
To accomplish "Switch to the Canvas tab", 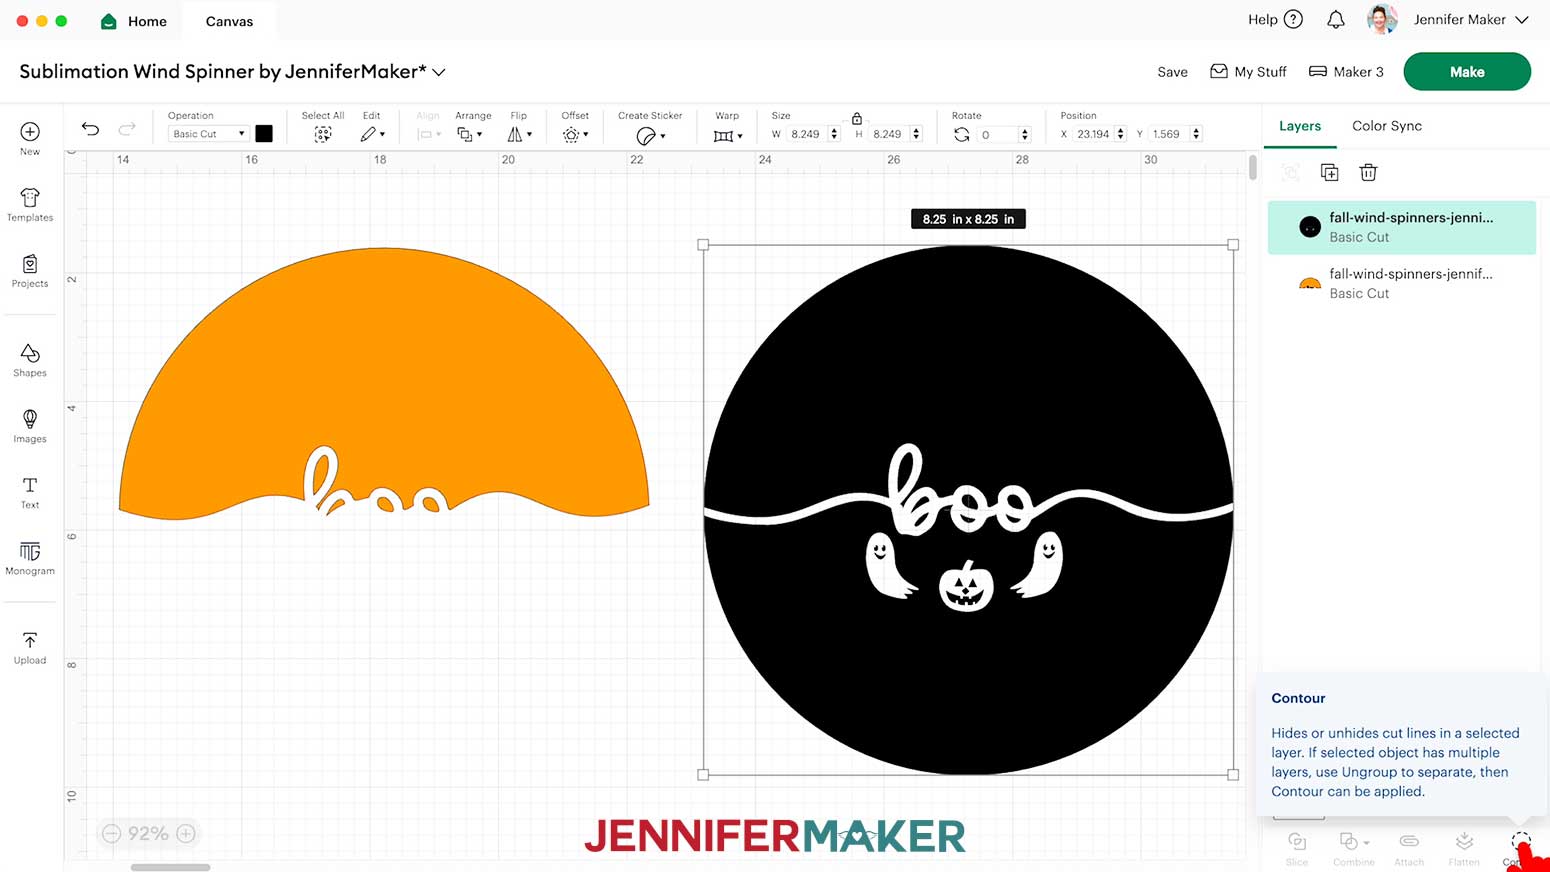I will coord(229,21).
